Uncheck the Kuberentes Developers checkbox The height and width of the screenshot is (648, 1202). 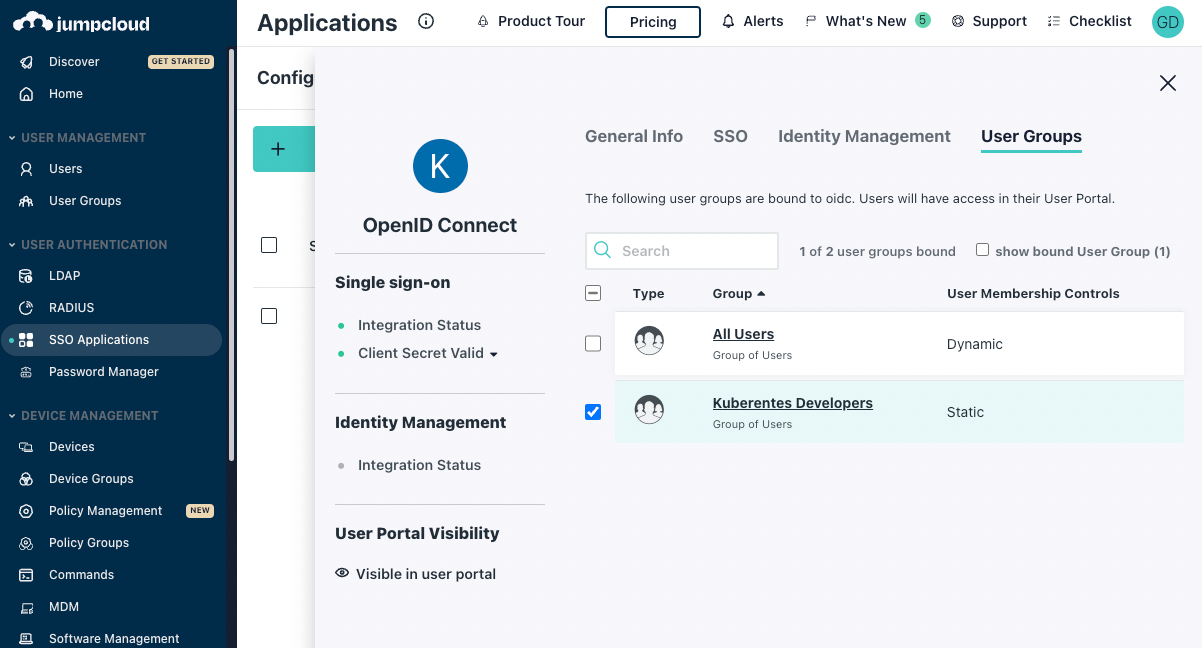pos(593,412)
